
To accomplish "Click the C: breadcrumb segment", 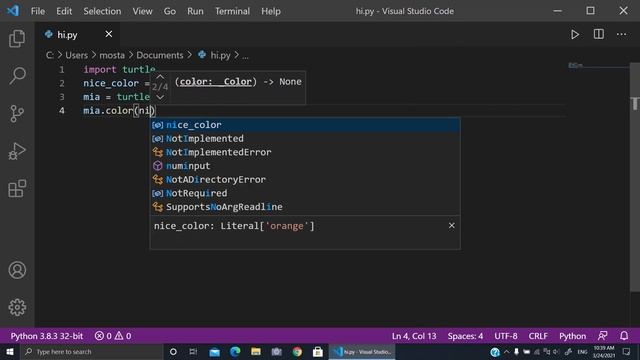I will (x=49, y=55).
